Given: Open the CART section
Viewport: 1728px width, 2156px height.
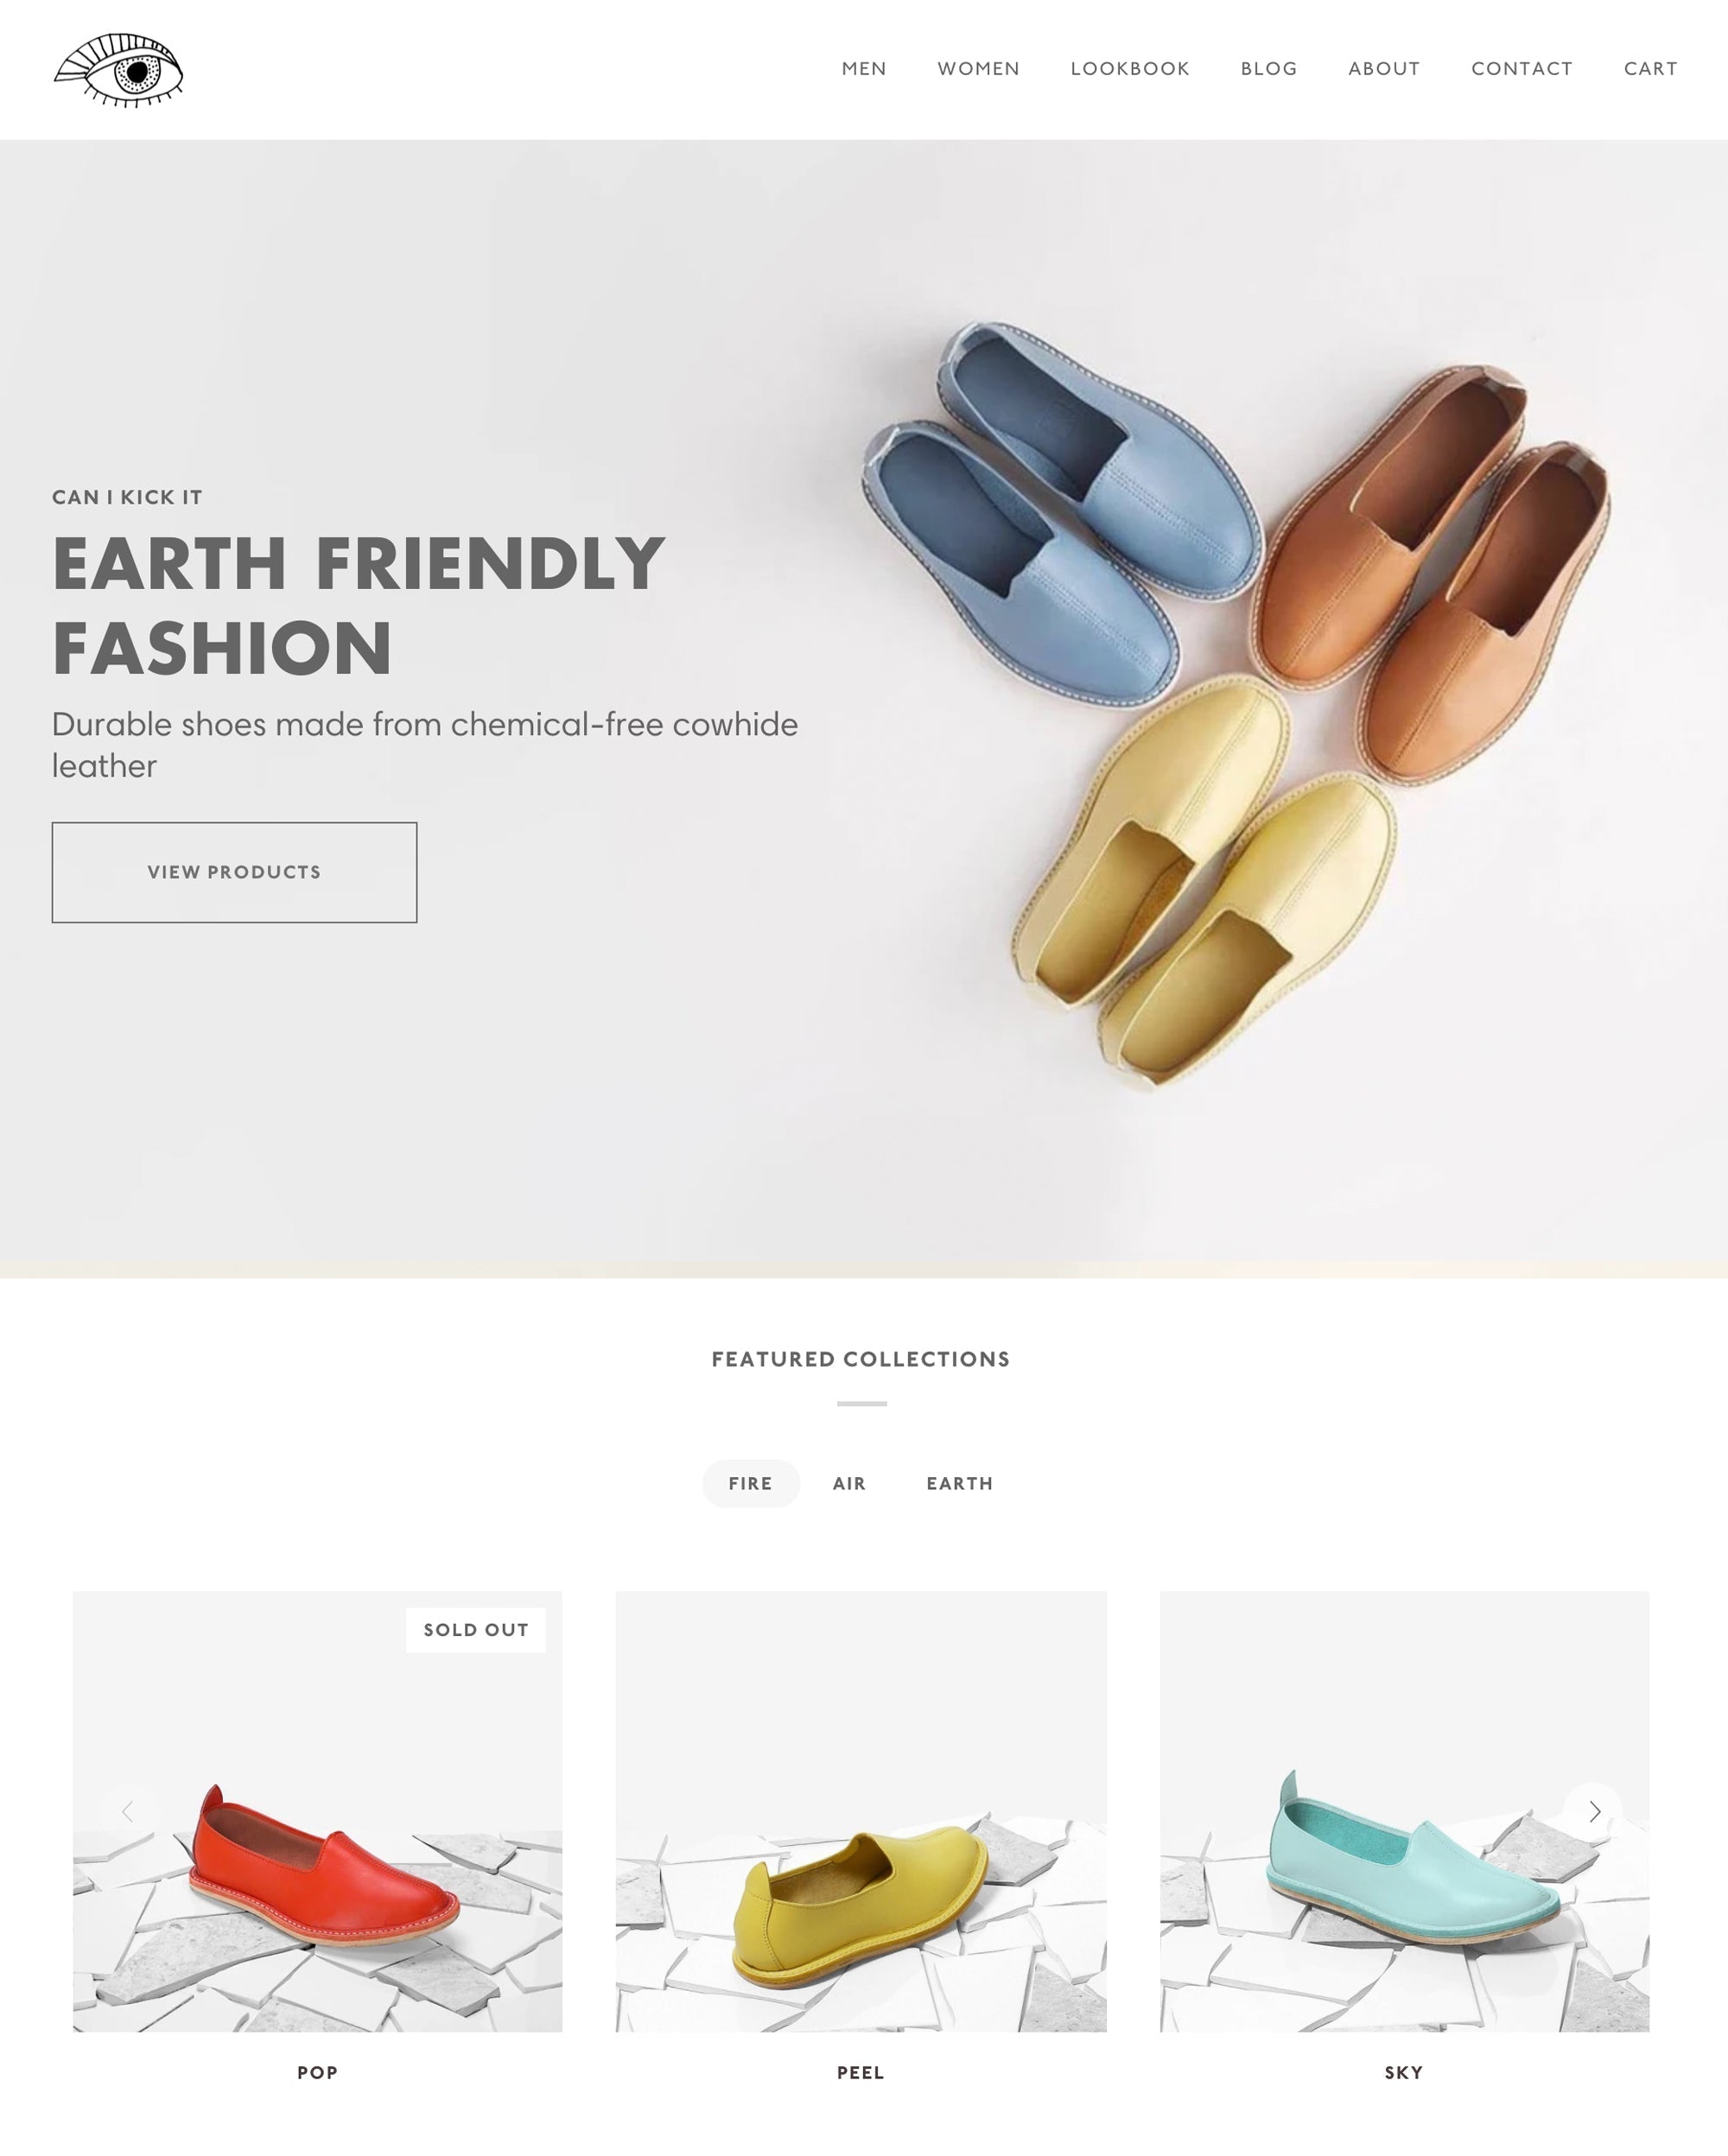Looking at the screenshot, I should (1650, 67).
